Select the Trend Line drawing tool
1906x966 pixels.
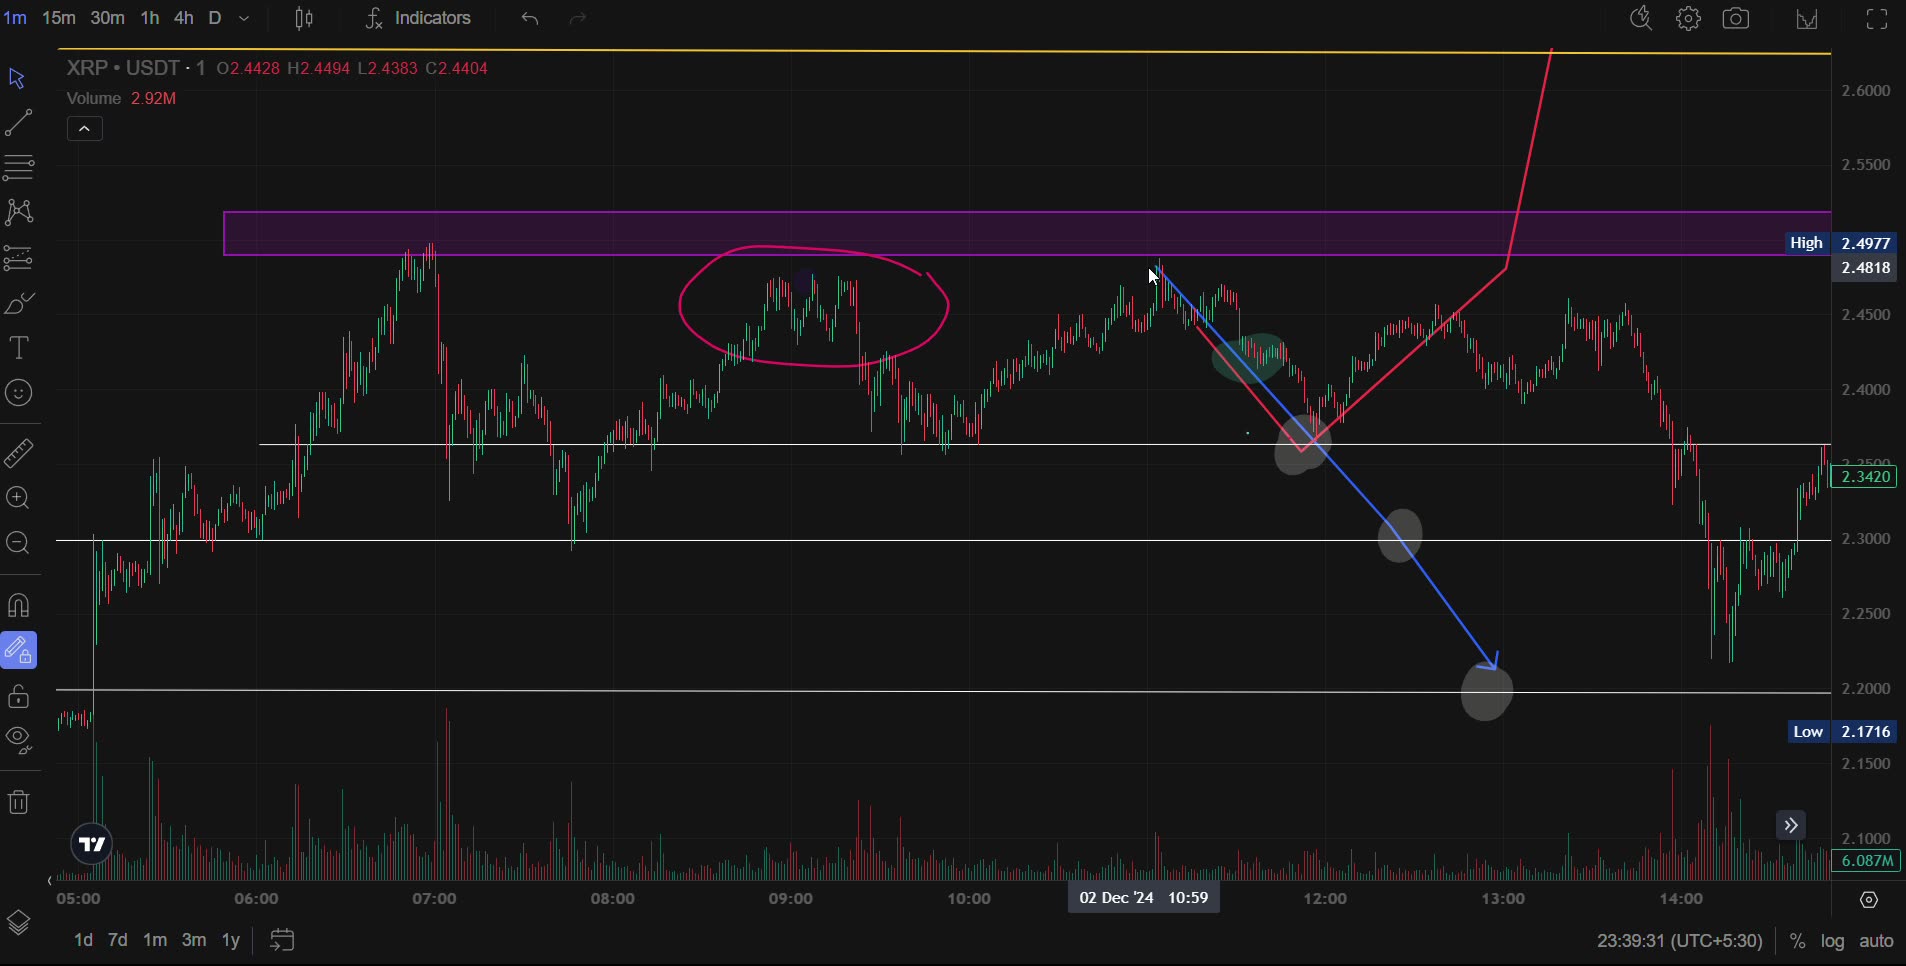pyautogui.click(x=17, y=122)
